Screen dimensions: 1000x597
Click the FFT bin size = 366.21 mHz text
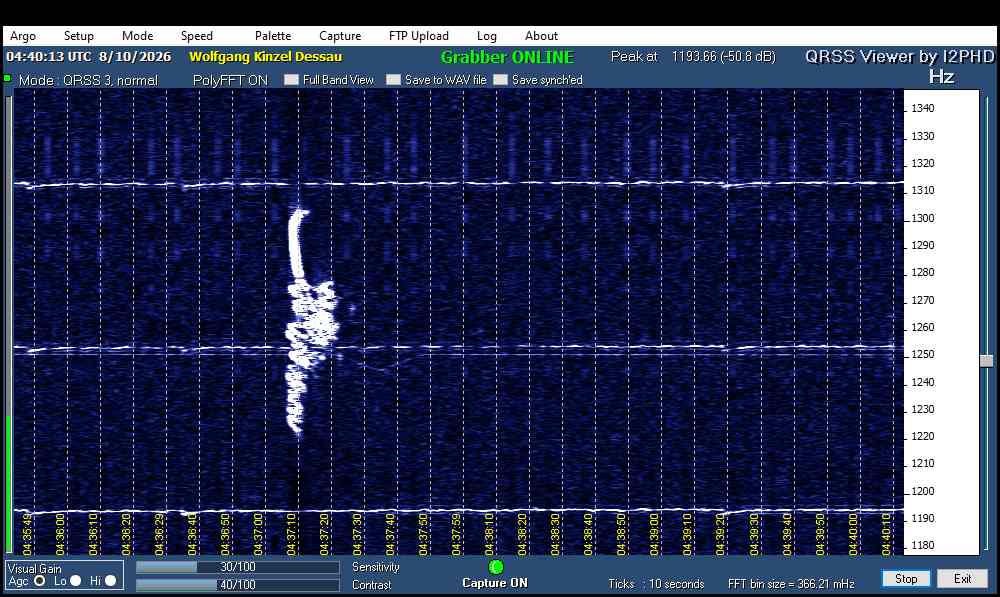coord(791,584)
